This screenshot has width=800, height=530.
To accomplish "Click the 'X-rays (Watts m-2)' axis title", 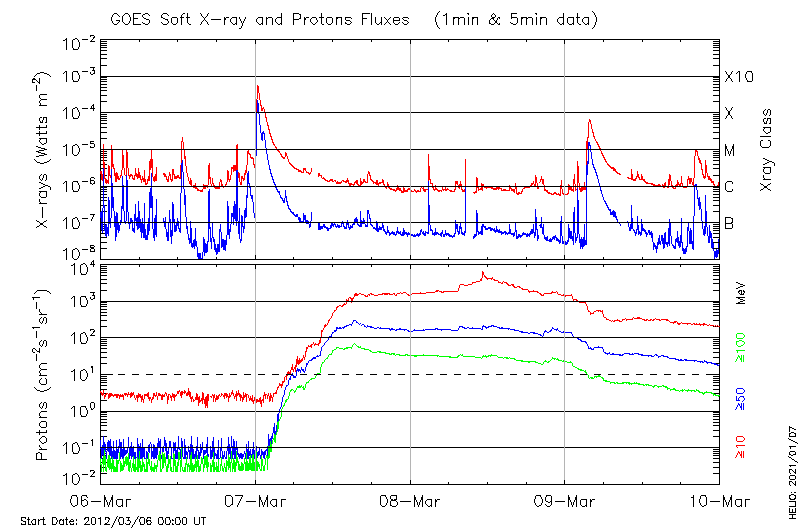I will (x=44, y=149).
